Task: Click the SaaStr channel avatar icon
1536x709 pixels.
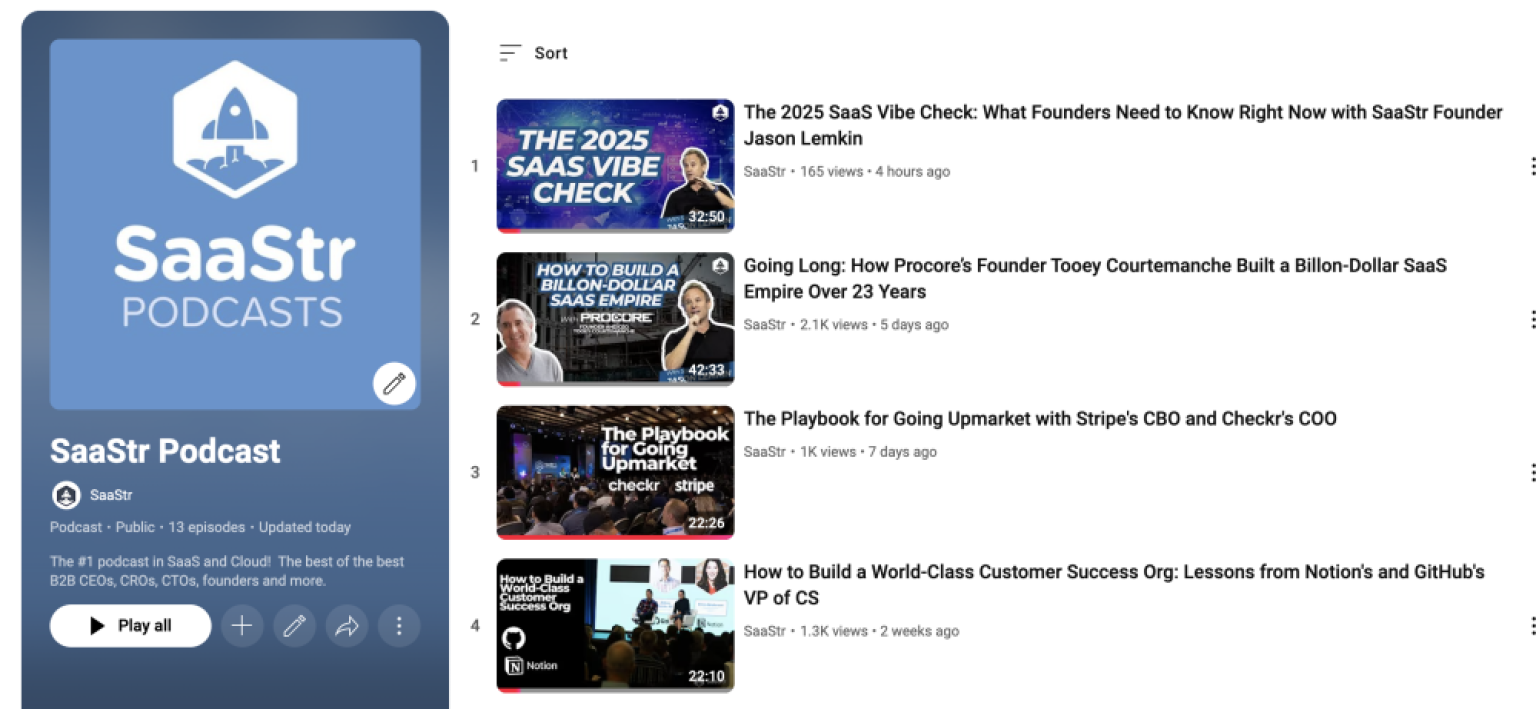Action: [66, 495]
